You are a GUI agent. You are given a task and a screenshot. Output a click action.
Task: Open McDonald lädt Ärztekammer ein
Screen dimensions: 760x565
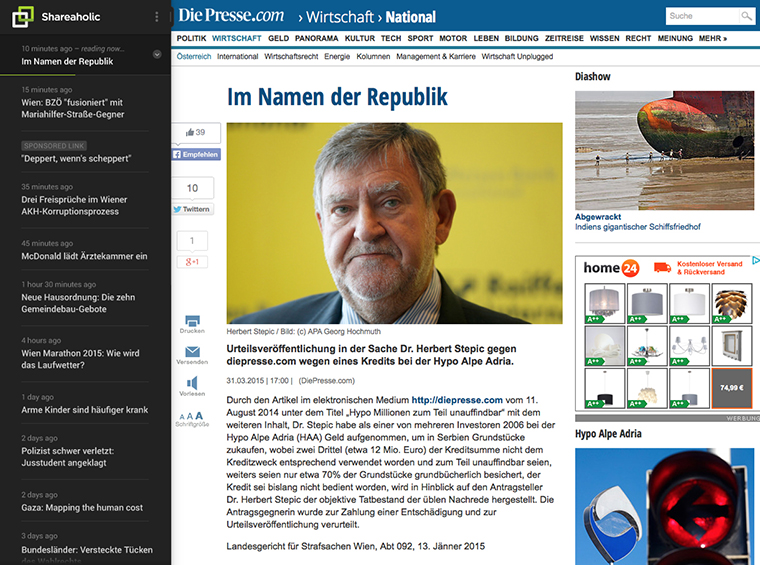coord(84,256)
